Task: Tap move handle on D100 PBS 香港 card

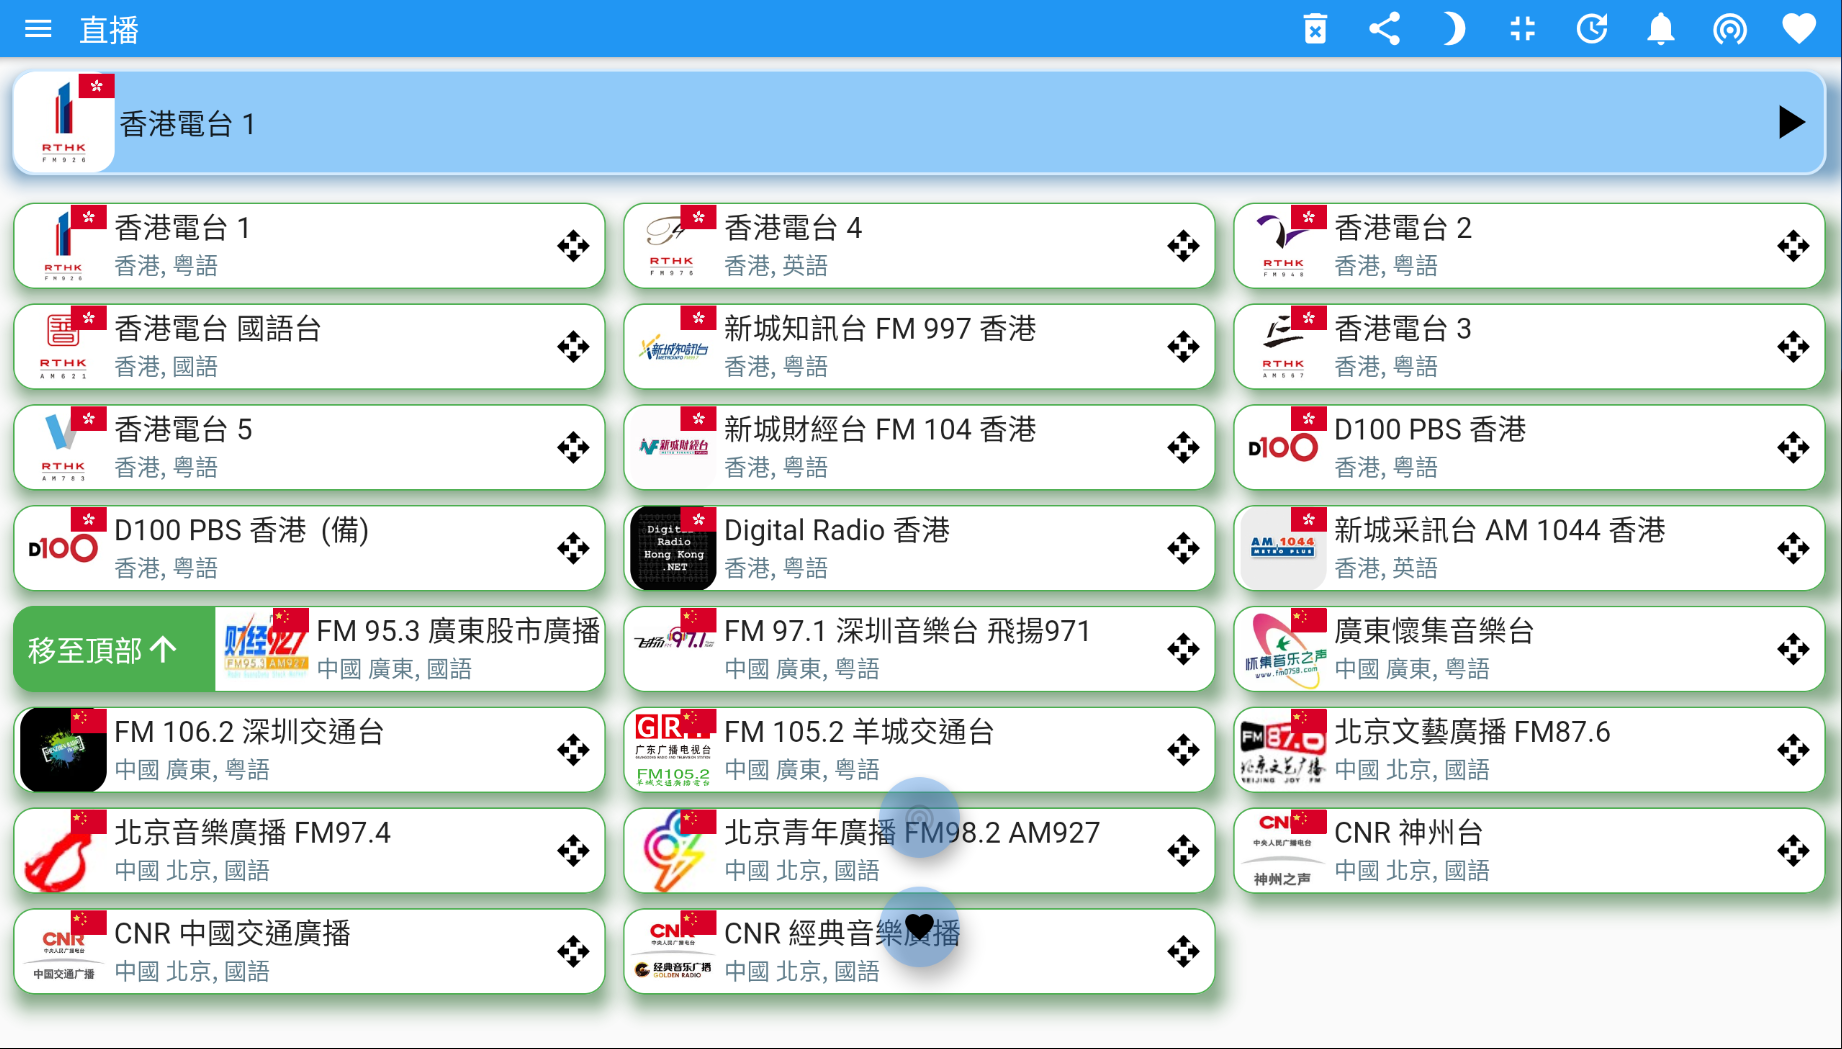Action: [x=1793, y=447]
